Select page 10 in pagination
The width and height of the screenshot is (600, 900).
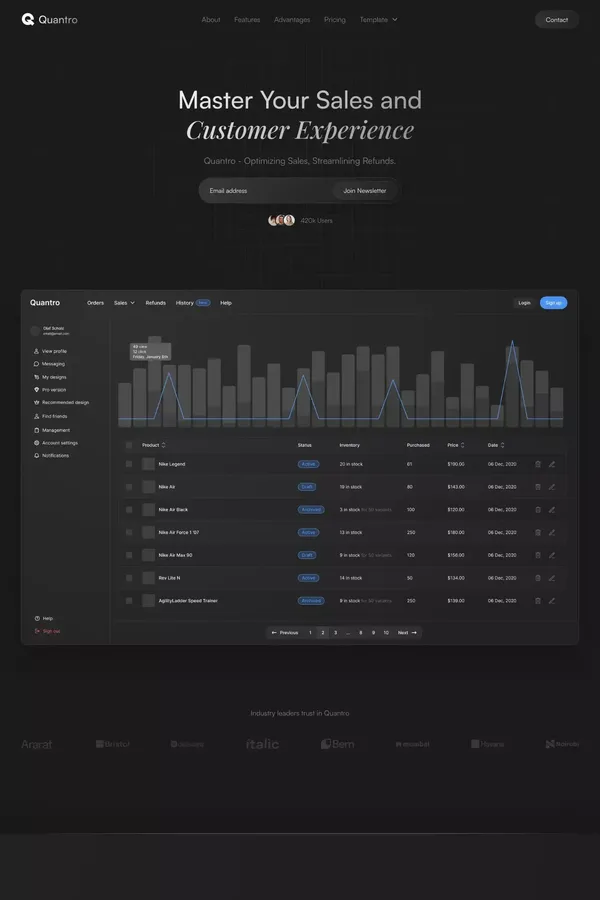[386, 633]
